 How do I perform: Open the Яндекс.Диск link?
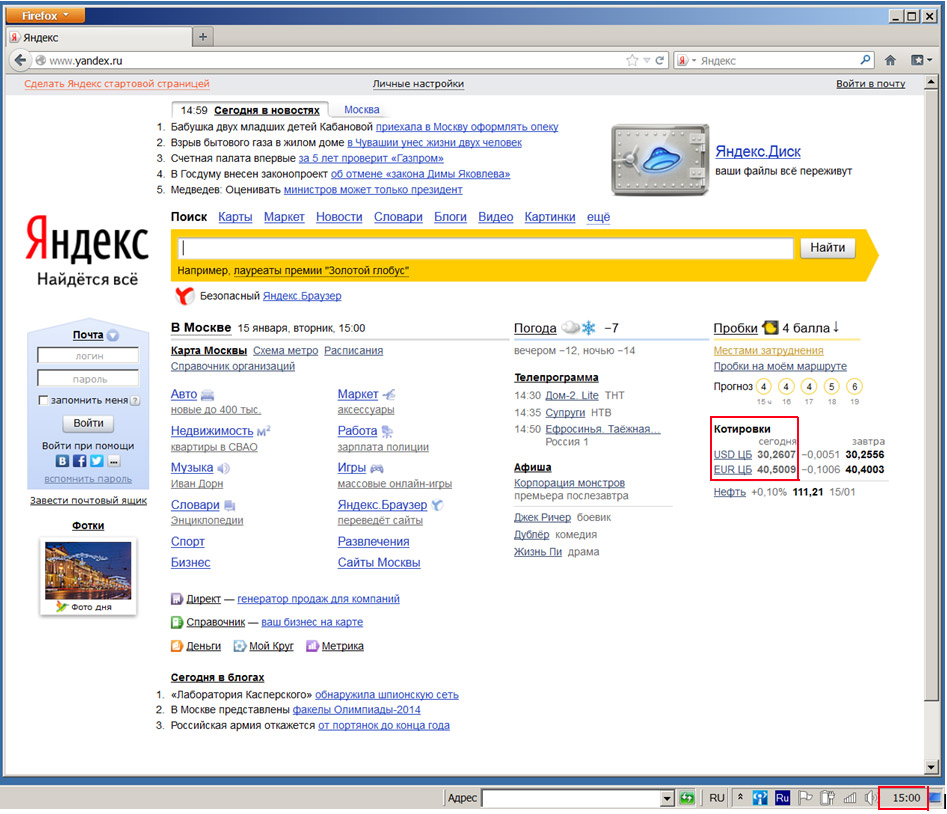coord(758,152)
